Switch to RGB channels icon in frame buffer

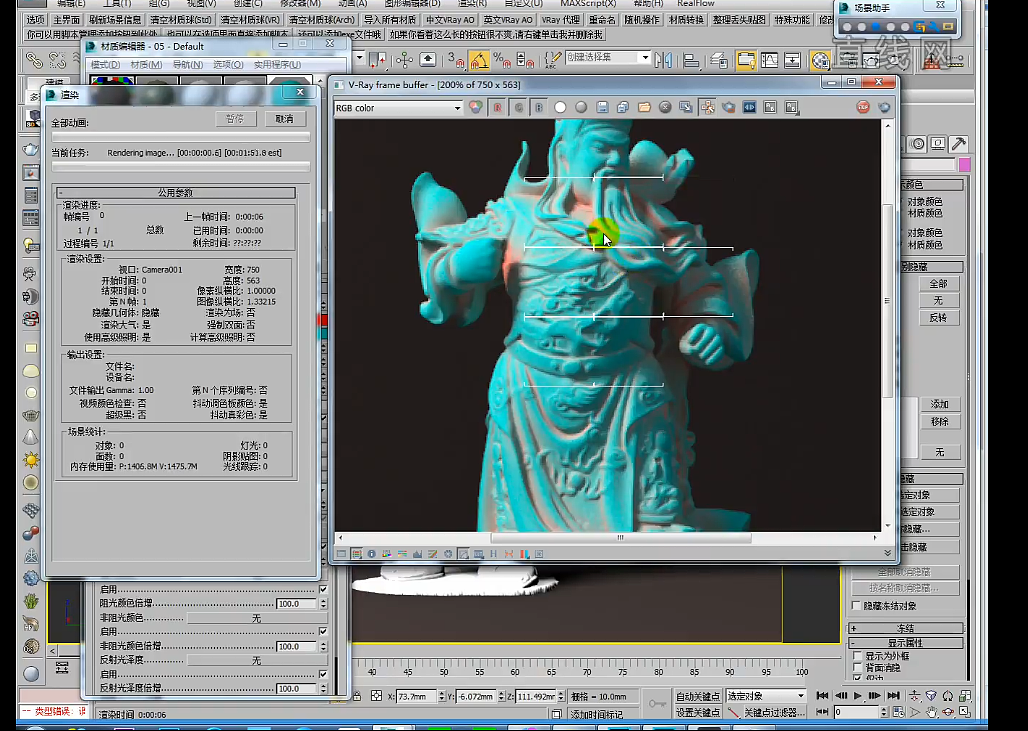coord(476,108)
